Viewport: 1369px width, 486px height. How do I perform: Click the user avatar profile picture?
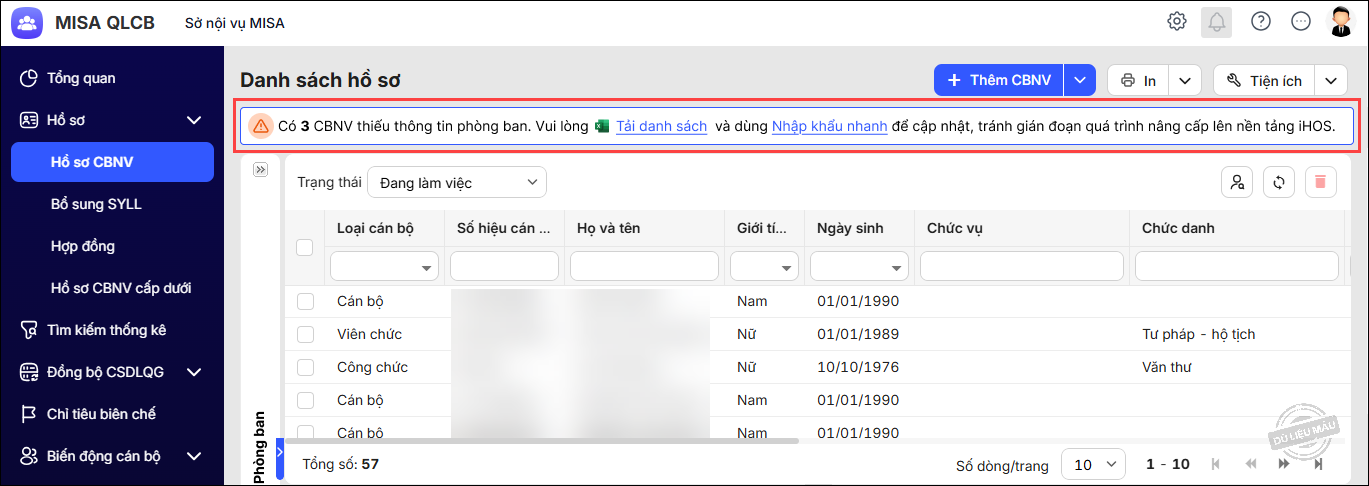tap(1341, 21)
